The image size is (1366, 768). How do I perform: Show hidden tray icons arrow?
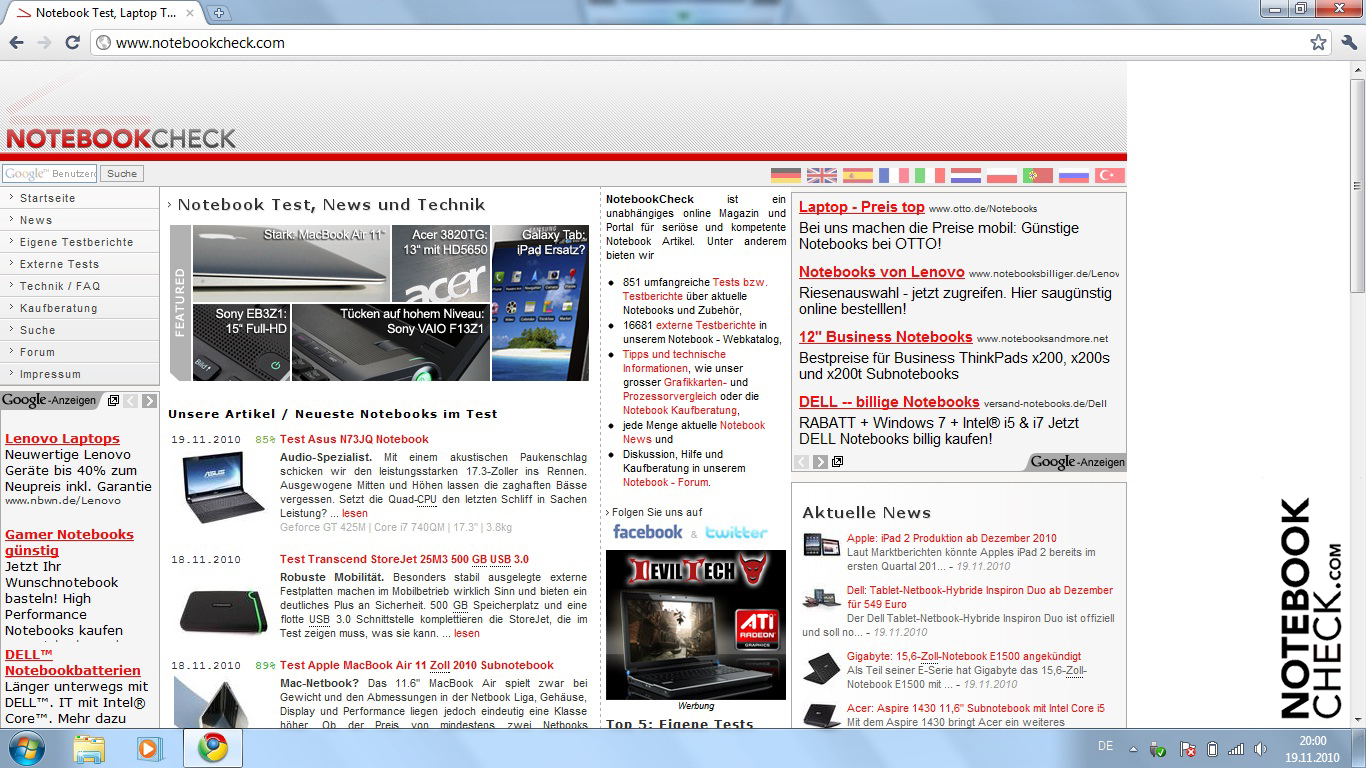pos(1133,748)
